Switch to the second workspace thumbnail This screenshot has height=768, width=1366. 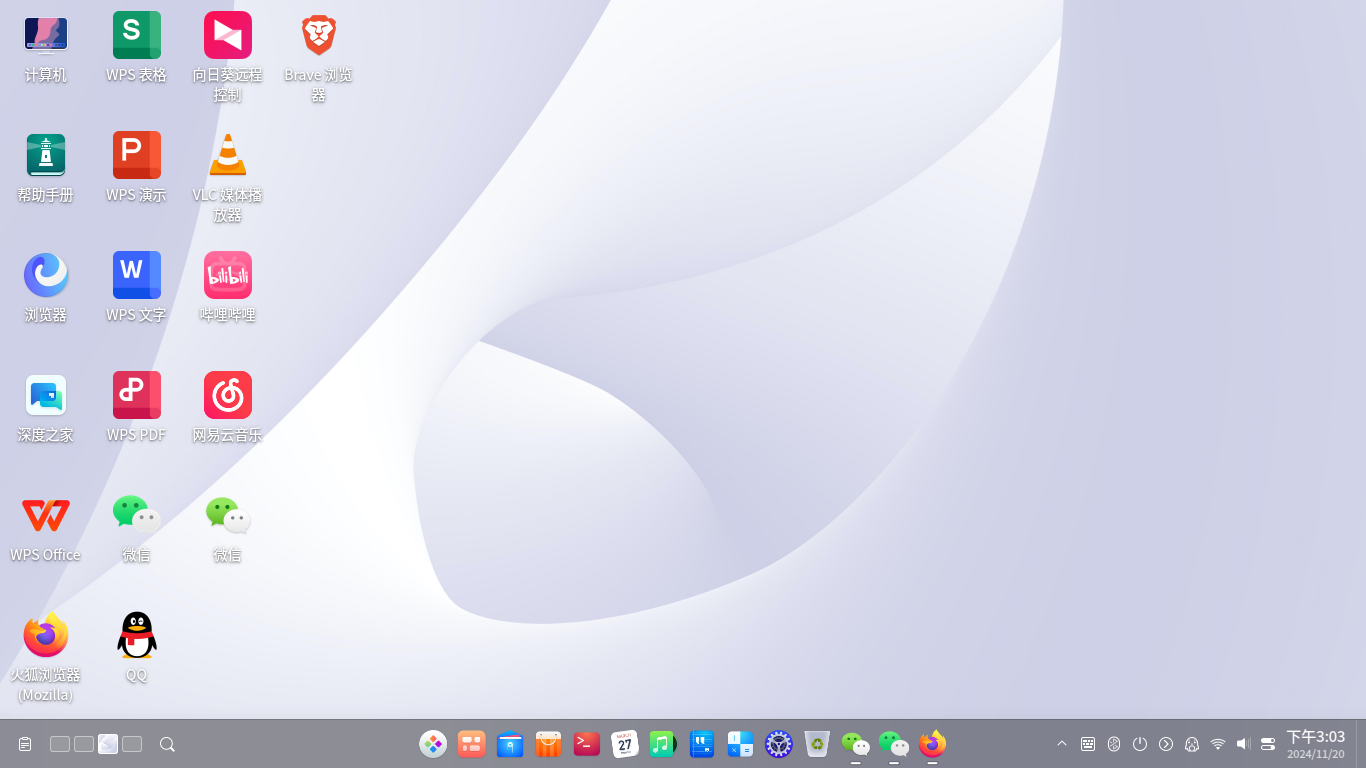coord(84,744)
